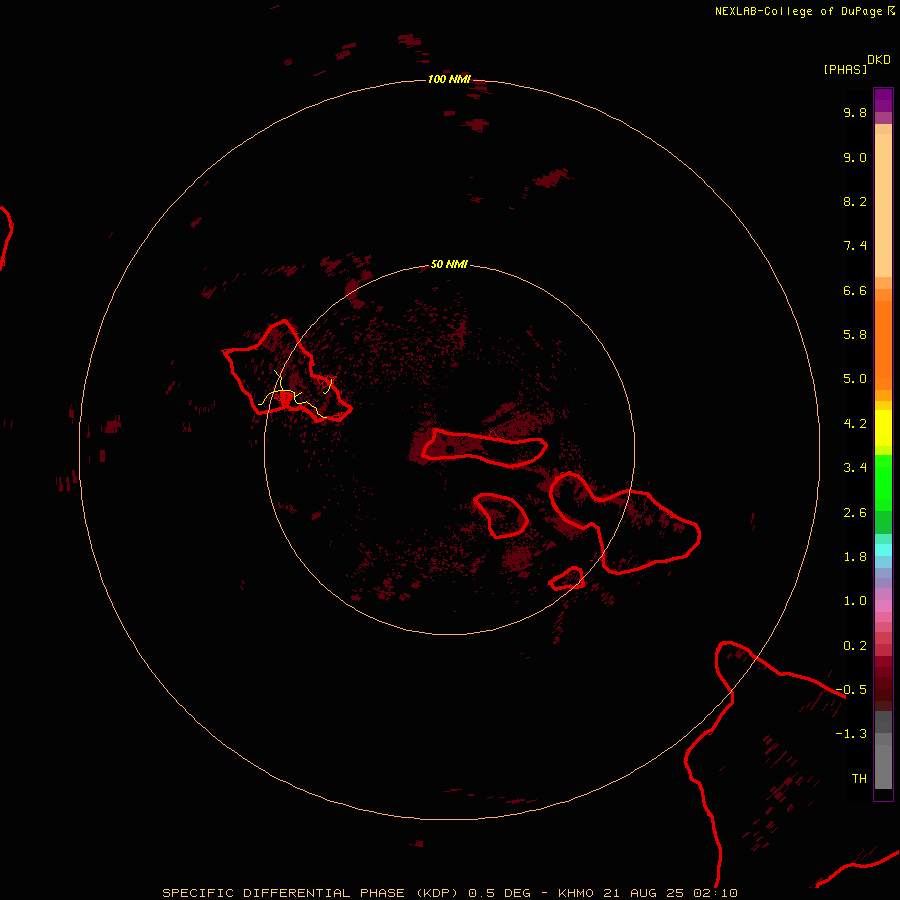Click the yellow road lines on Oahu
The width and height of the screenshot is (900, 900).
click(x=296, y=395)
